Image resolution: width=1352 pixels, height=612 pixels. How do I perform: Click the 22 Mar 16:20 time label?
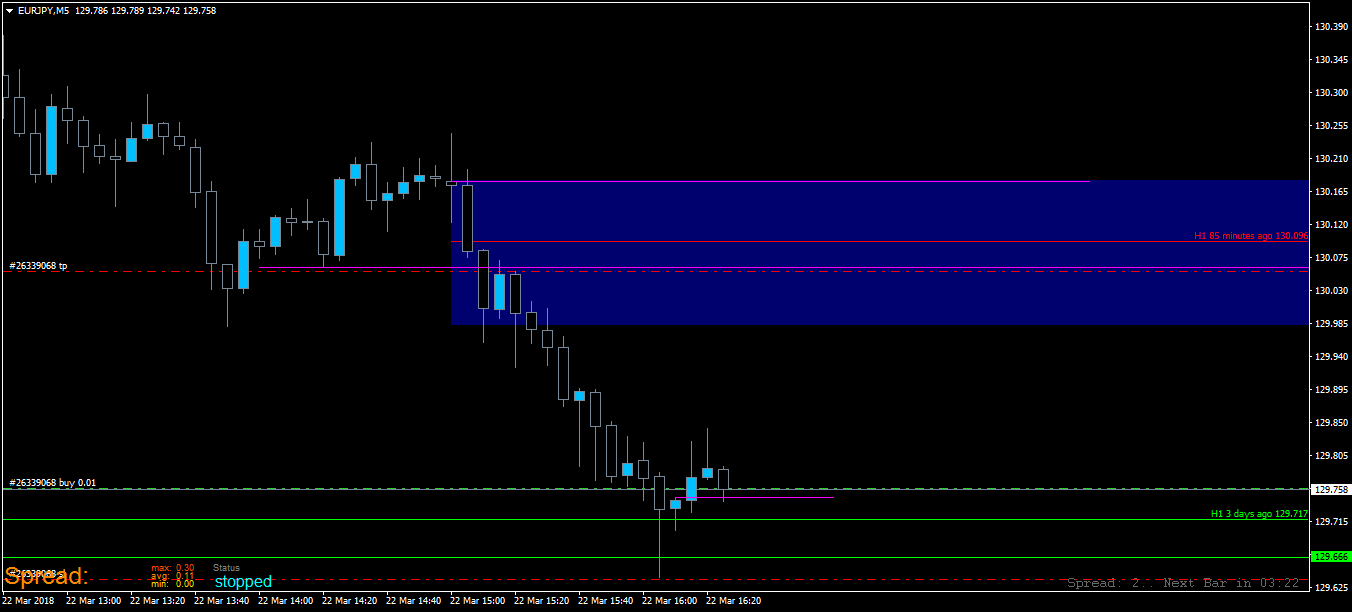(x=732, y=601)
